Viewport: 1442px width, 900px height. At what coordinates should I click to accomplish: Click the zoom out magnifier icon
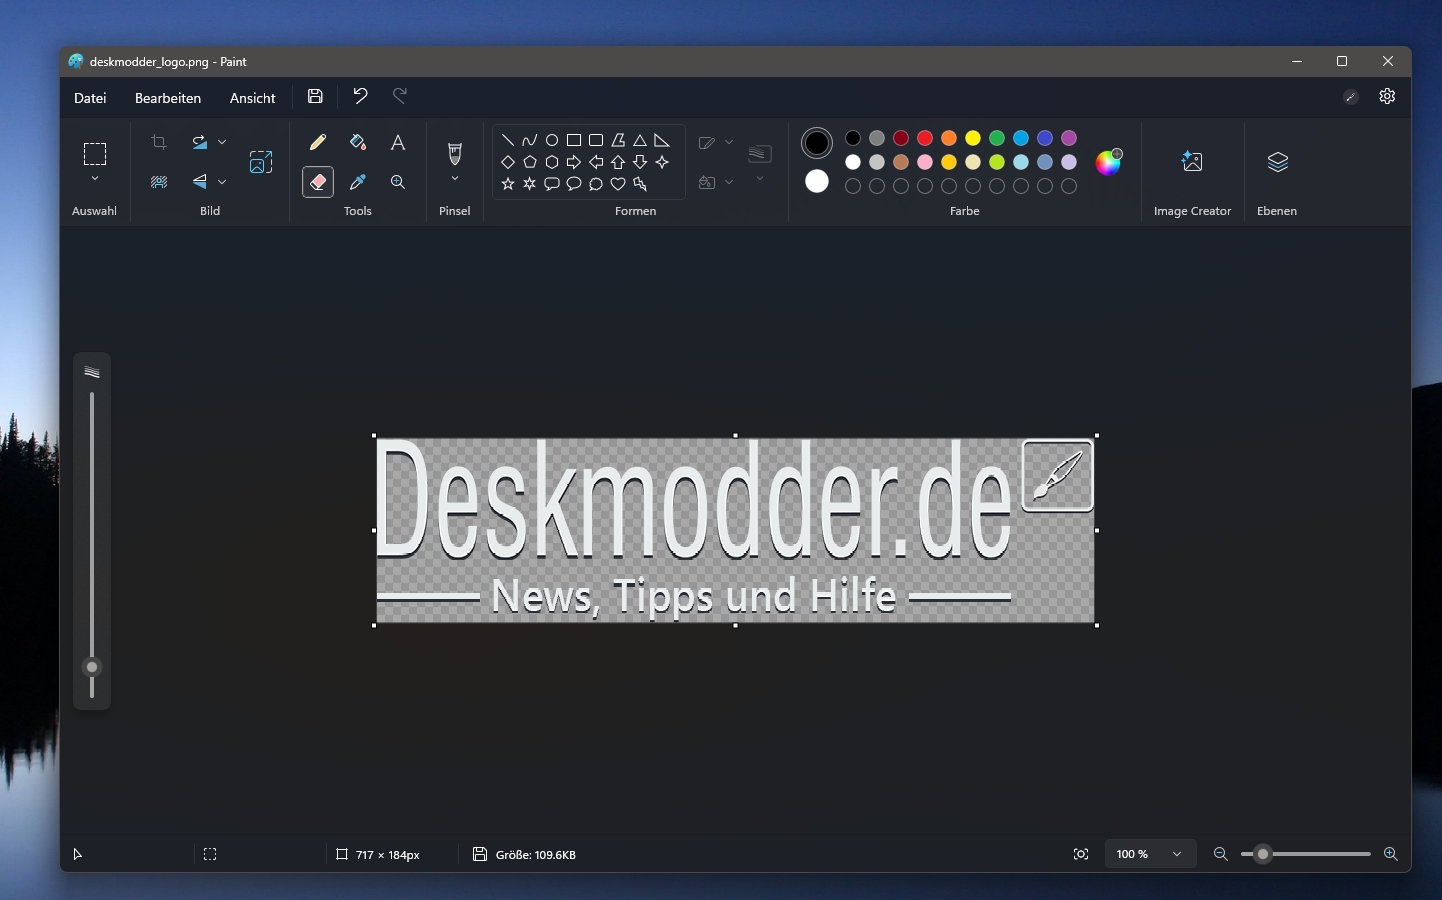coord(1220,854)
